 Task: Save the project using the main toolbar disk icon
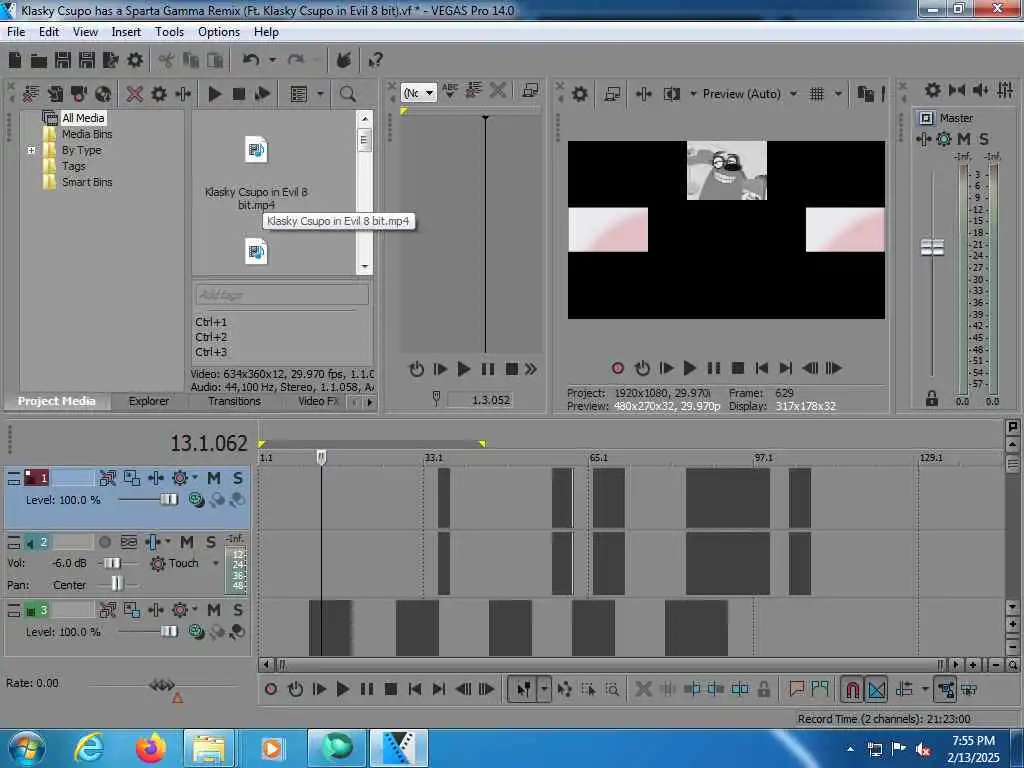point(63,61)
